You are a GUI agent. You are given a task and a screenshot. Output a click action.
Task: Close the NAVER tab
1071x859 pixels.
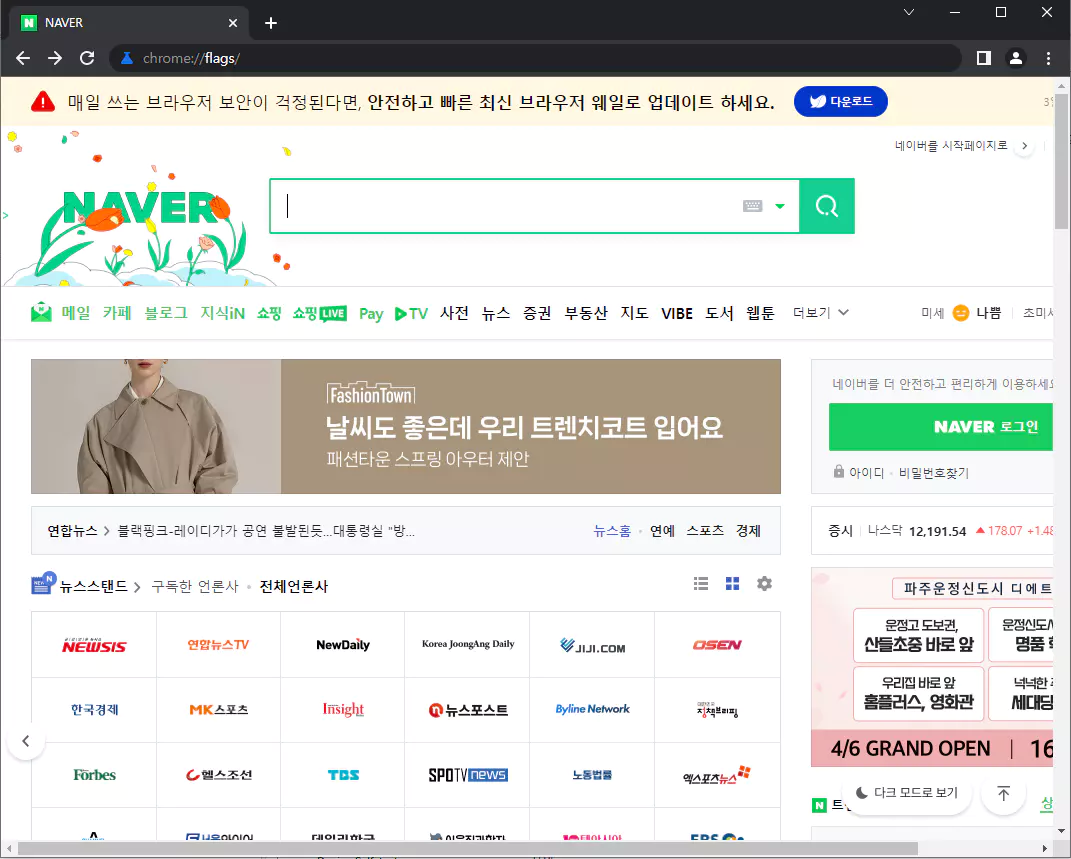click(x=233, y=23)
